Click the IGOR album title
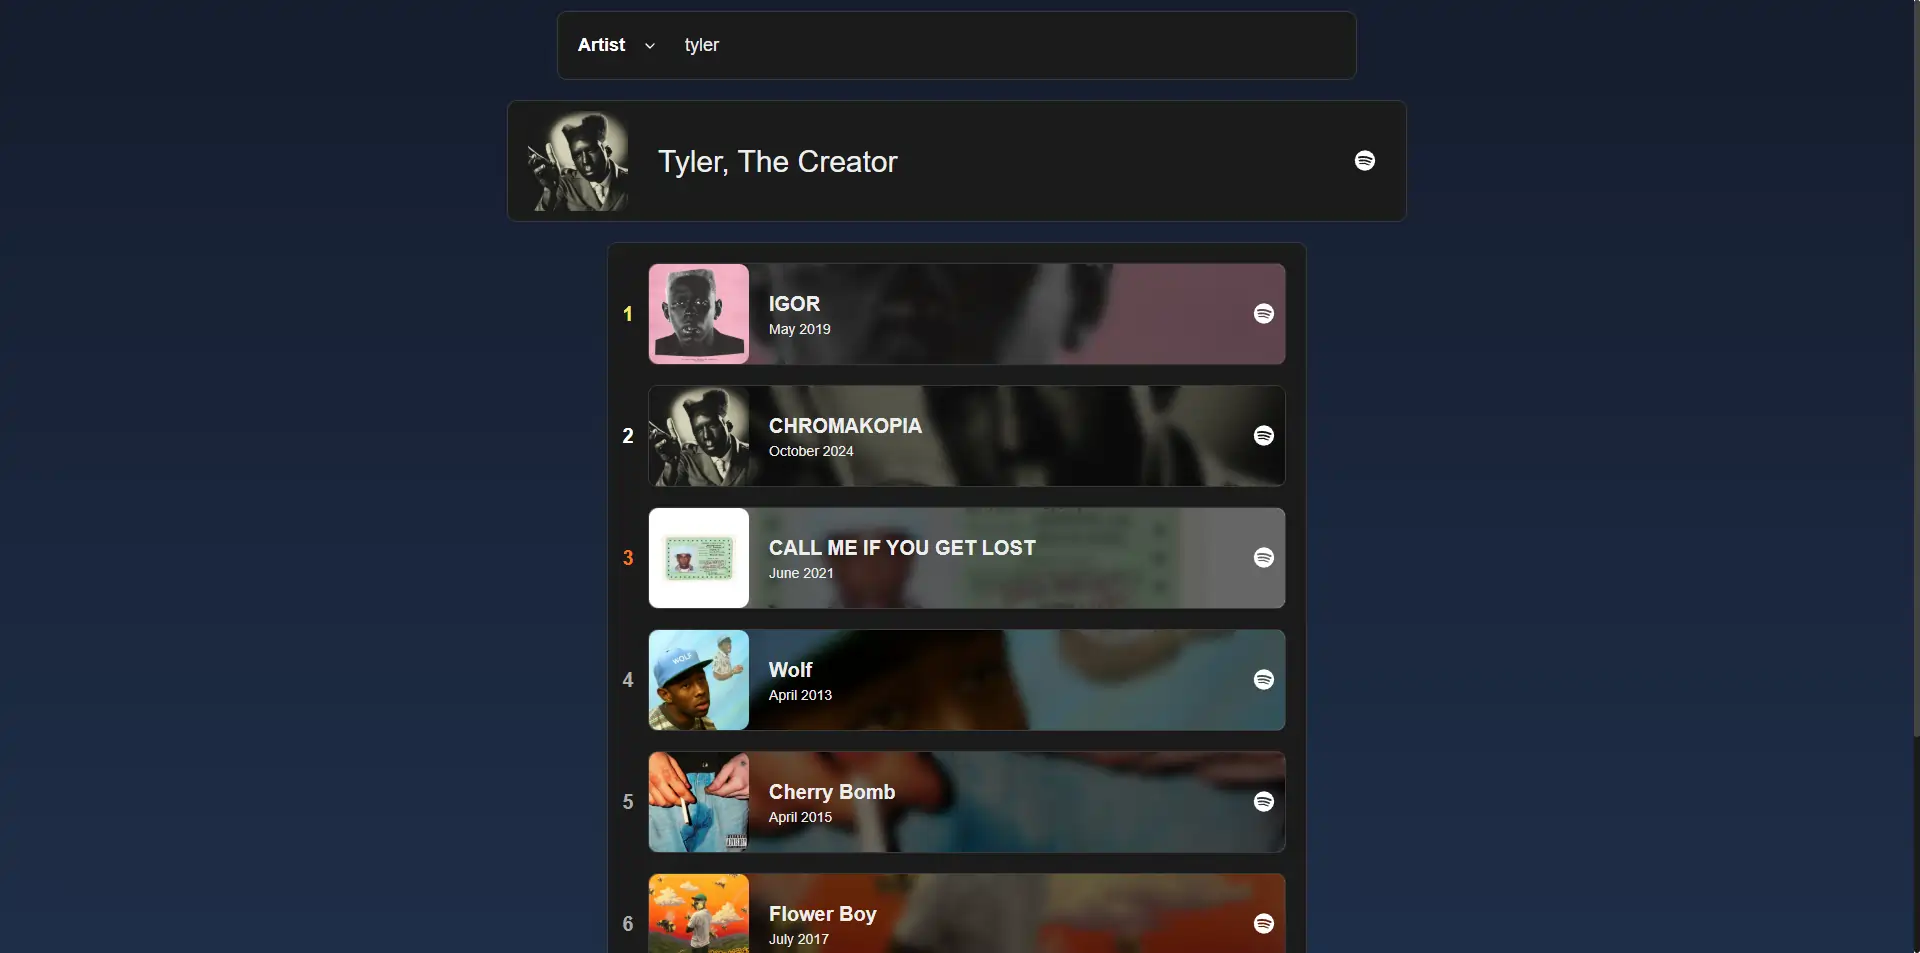The image size is (1920, 953). 794,304
